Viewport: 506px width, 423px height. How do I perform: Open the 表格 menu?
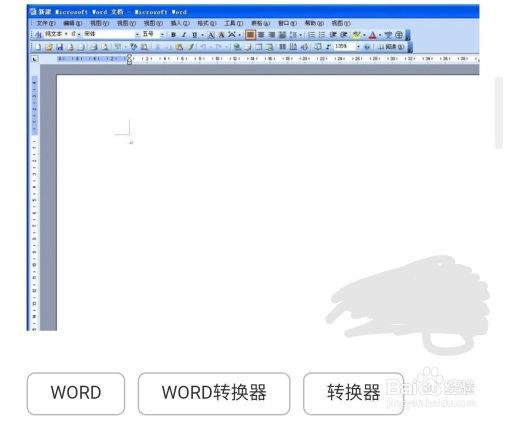pos(260,23)
